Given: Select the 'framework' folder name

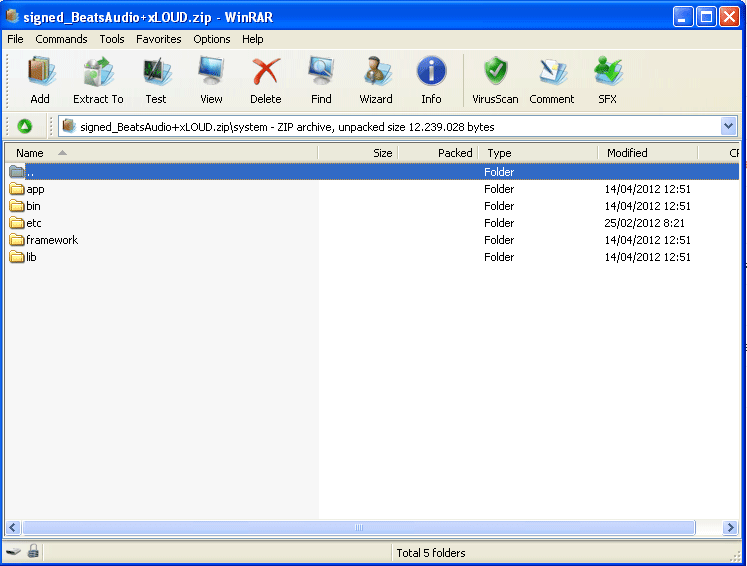Looking at the screenshot, I should (x=52, y=240).
